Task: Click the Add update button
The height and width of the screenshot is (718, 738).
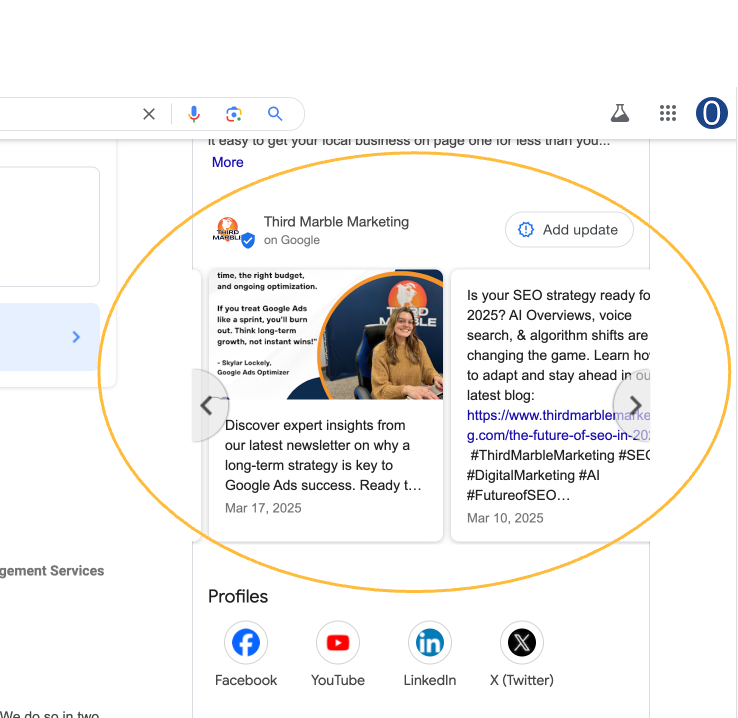Action: coord(569,230)
